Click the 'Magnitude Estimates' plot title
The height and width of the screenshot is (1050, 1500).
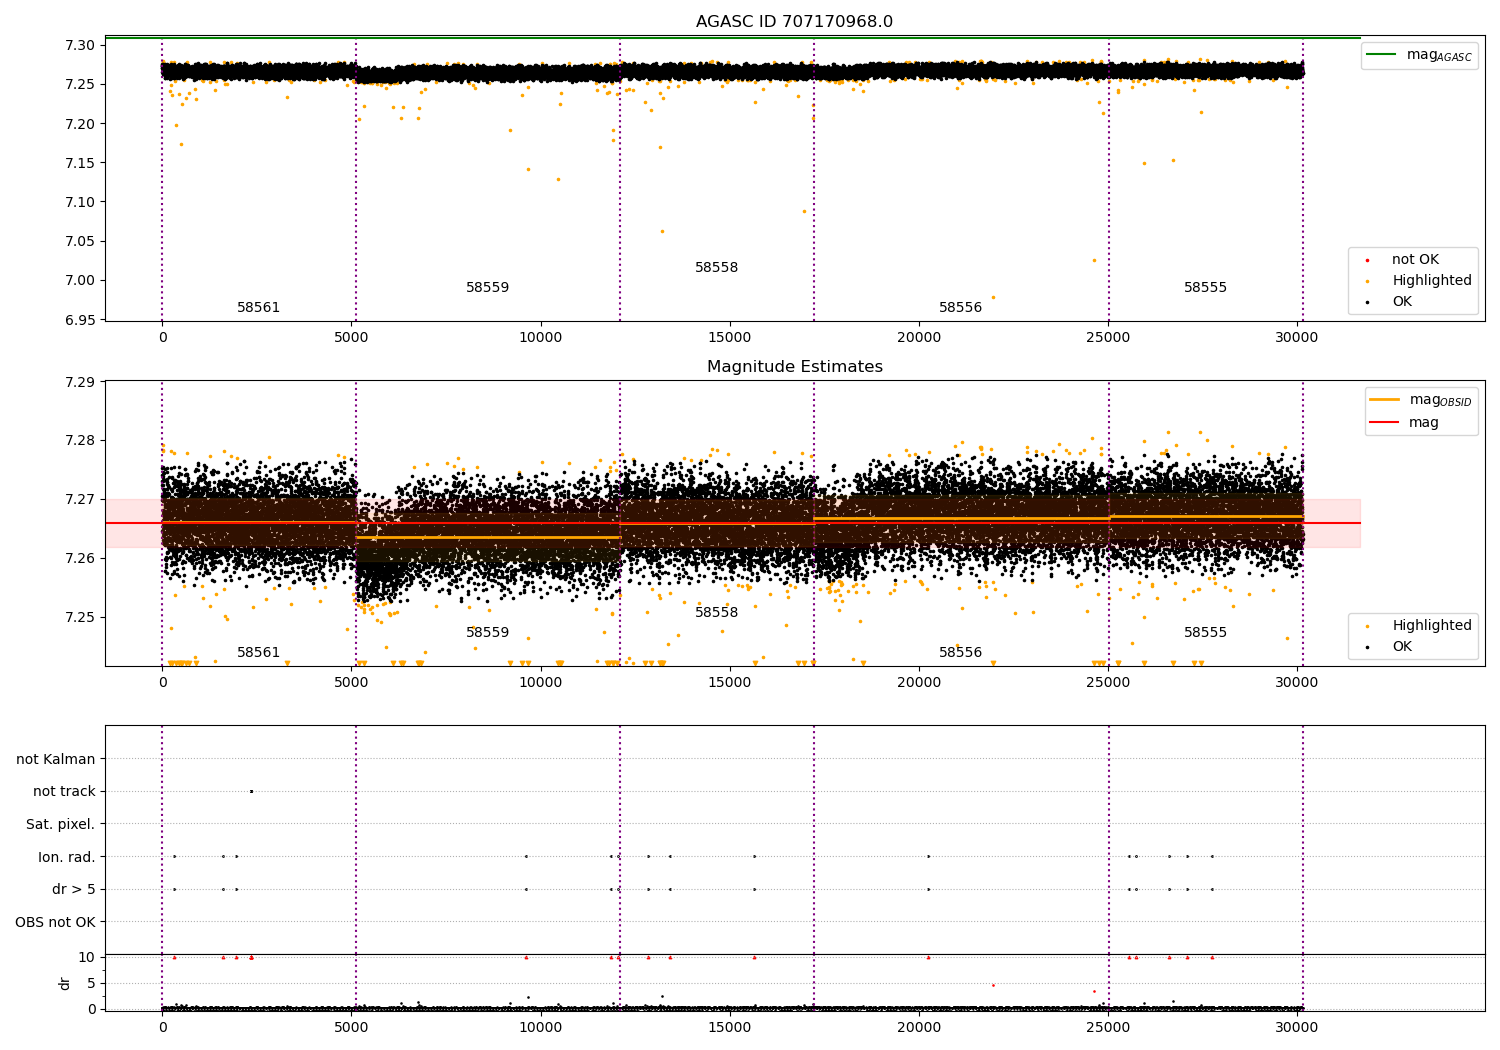coord(795,367)
